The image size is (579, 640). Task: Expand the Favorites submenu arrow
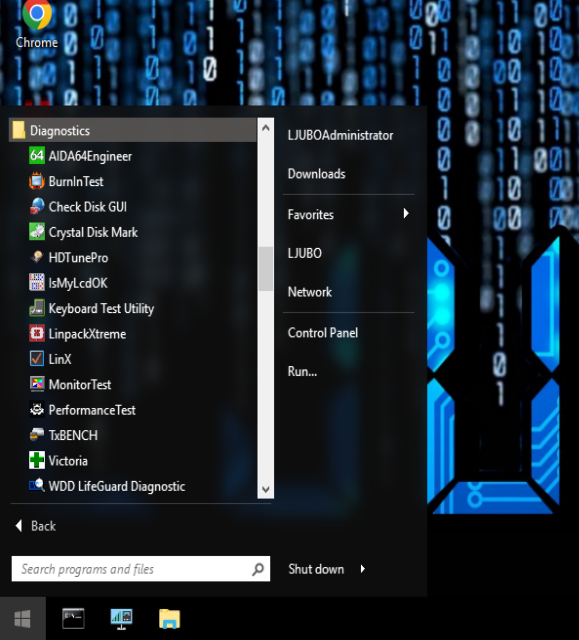[406, 213]
